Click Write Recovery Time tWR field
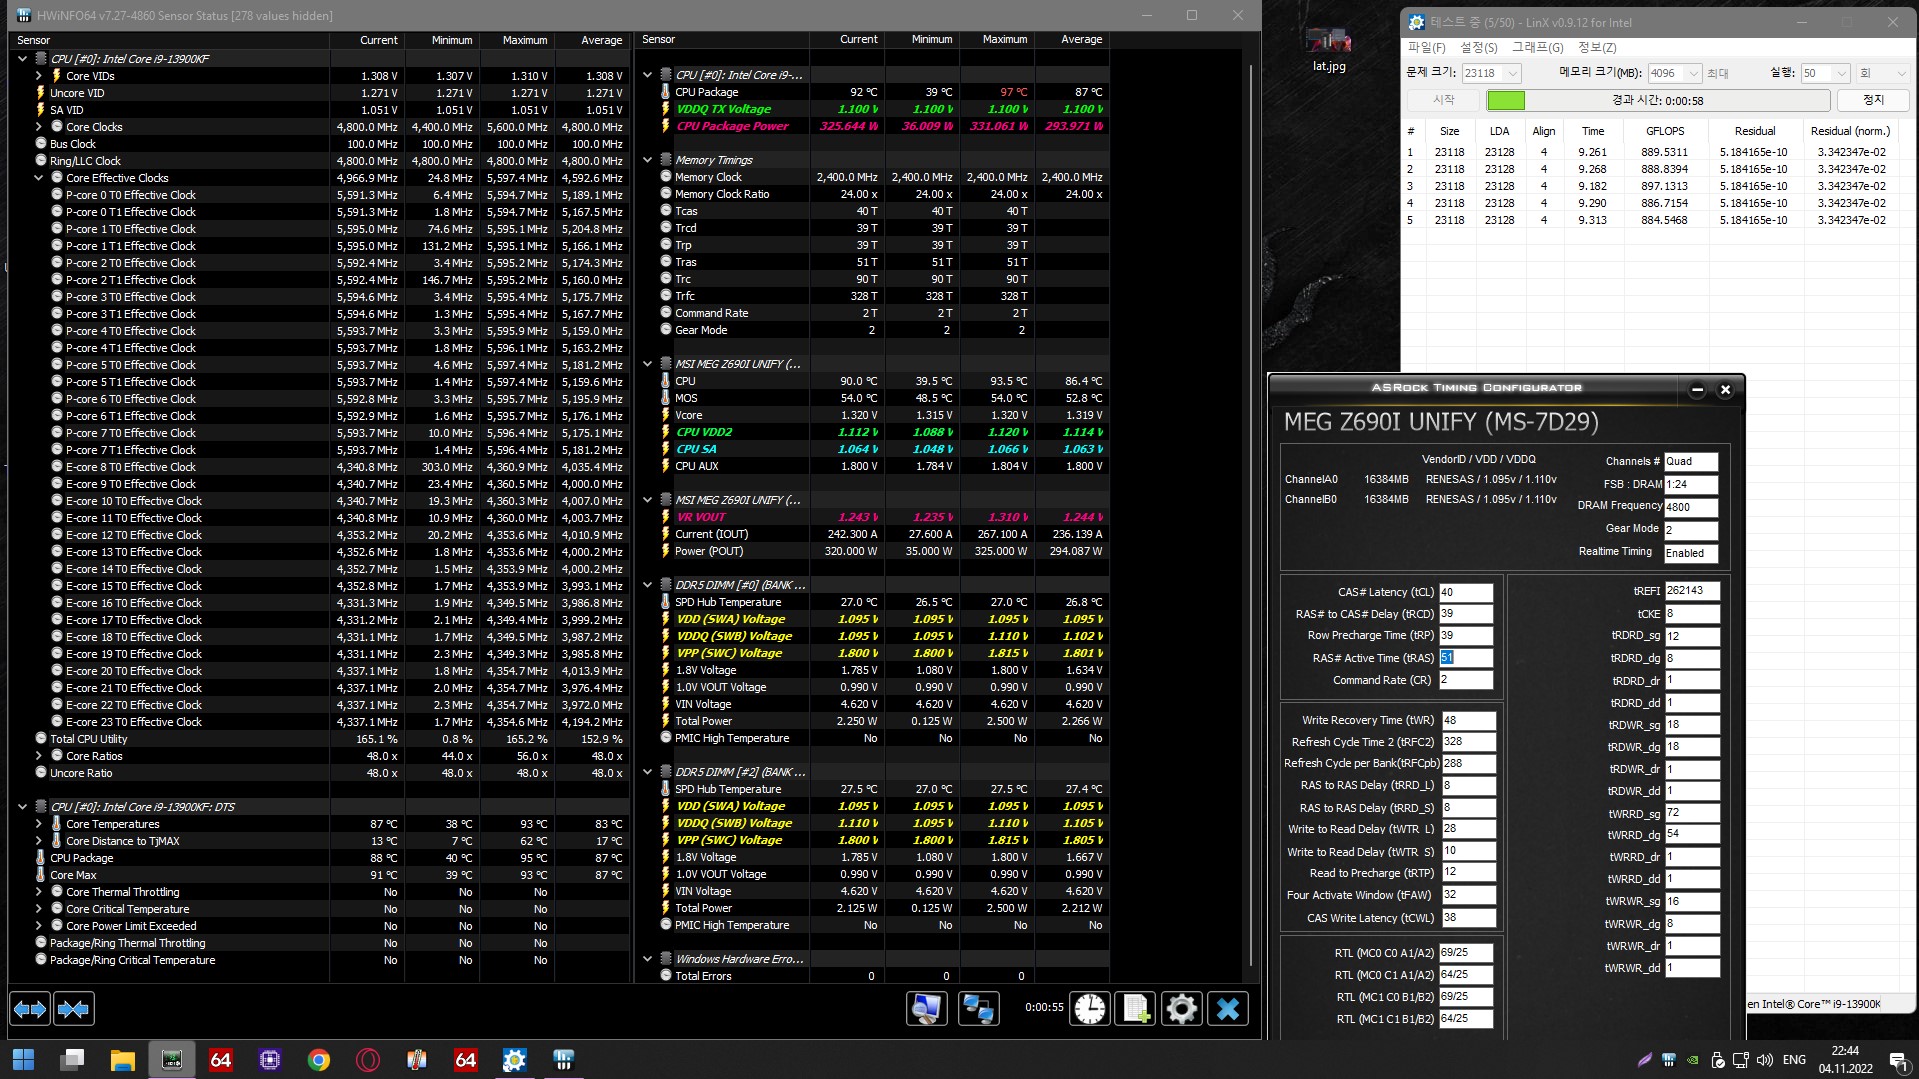Viewport: 1919px width, 1079px height. click(x=1468, y=720)
